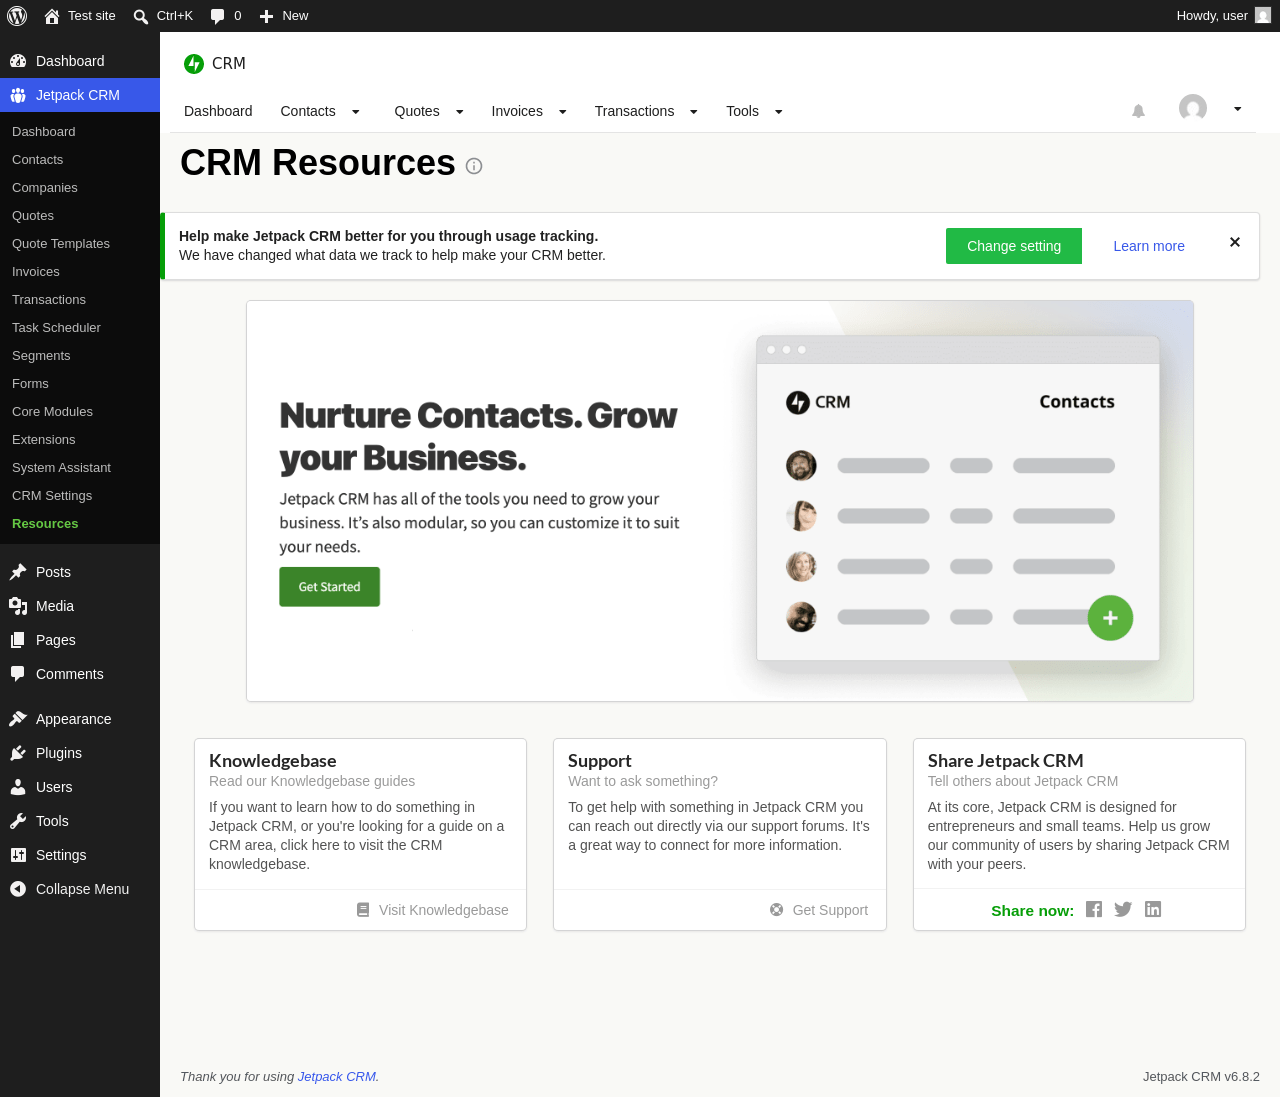
Task: Expand the Transactions dropdown arrow
Action: 693,112
